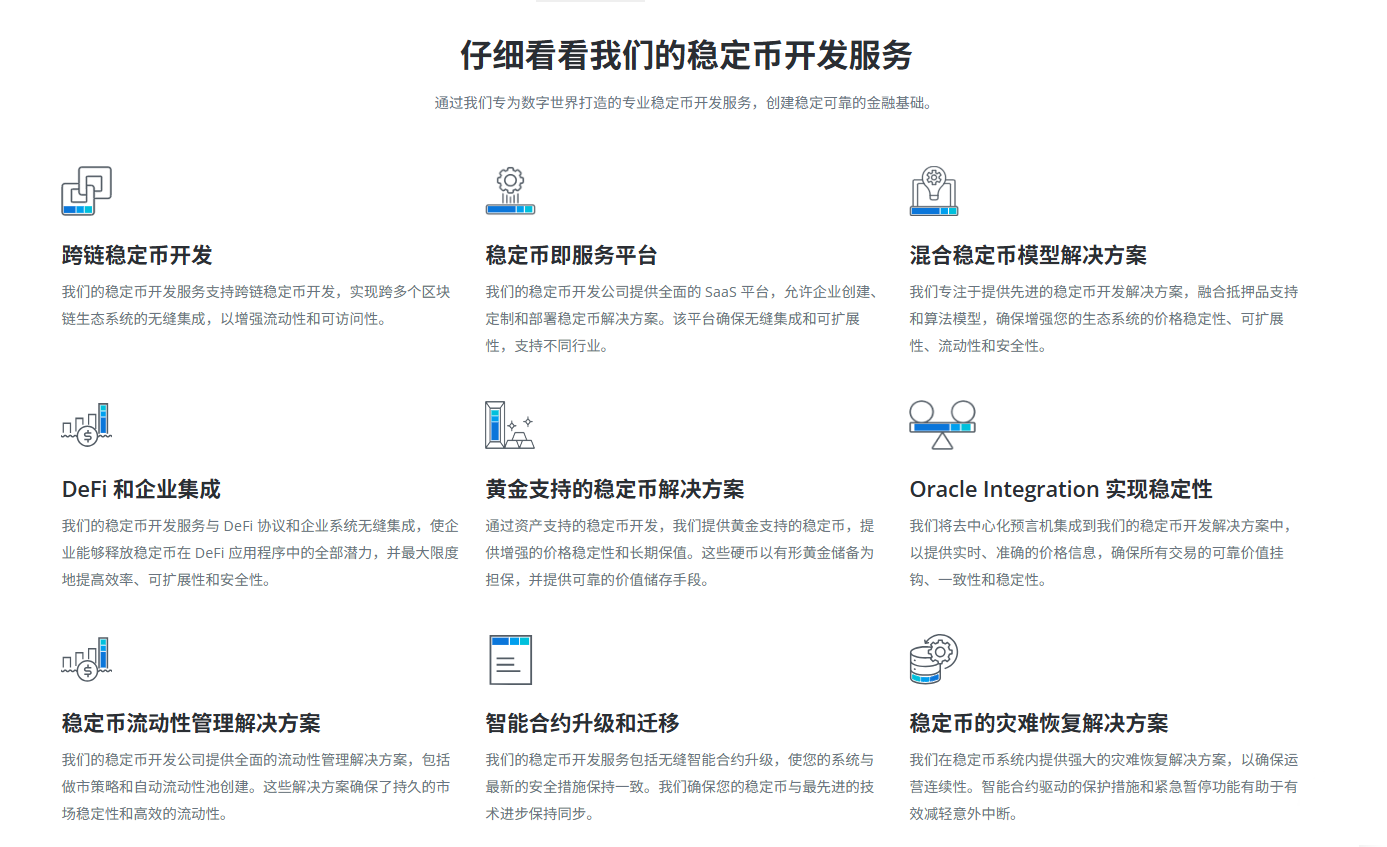Select the 黄金支持的稳定币解决方案 heading
This screenshot has width=1387, height=847.
[615, 489]
